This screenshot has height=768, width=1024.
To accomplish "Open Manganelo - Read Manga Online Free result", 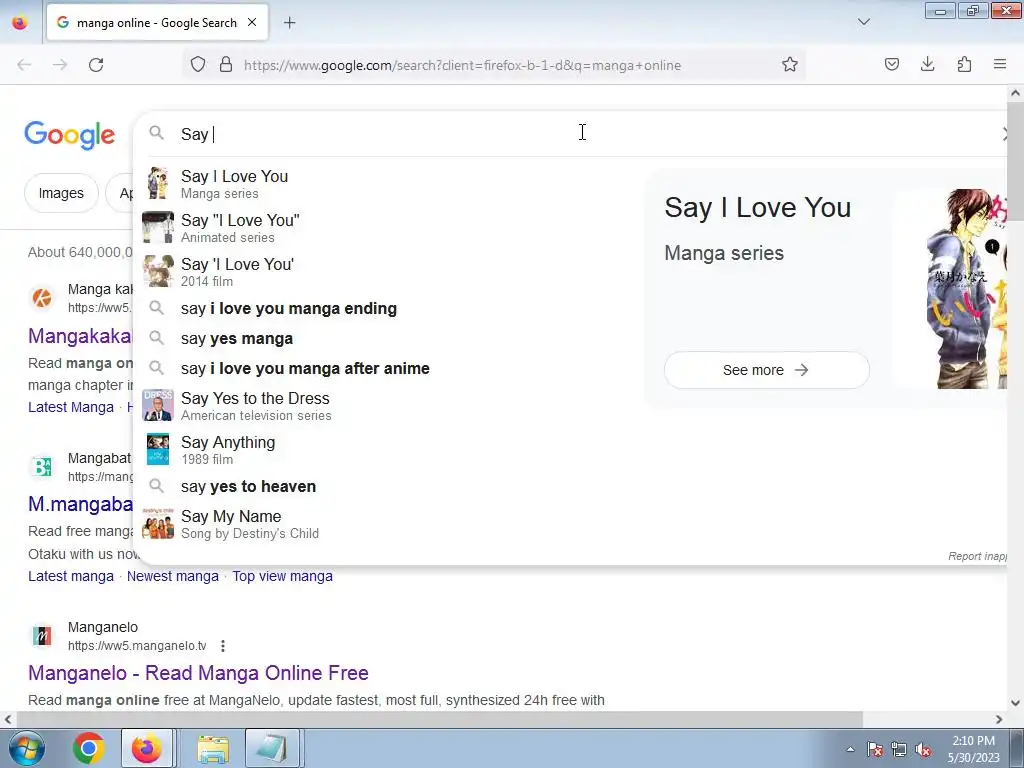I will tap(198, 673).
